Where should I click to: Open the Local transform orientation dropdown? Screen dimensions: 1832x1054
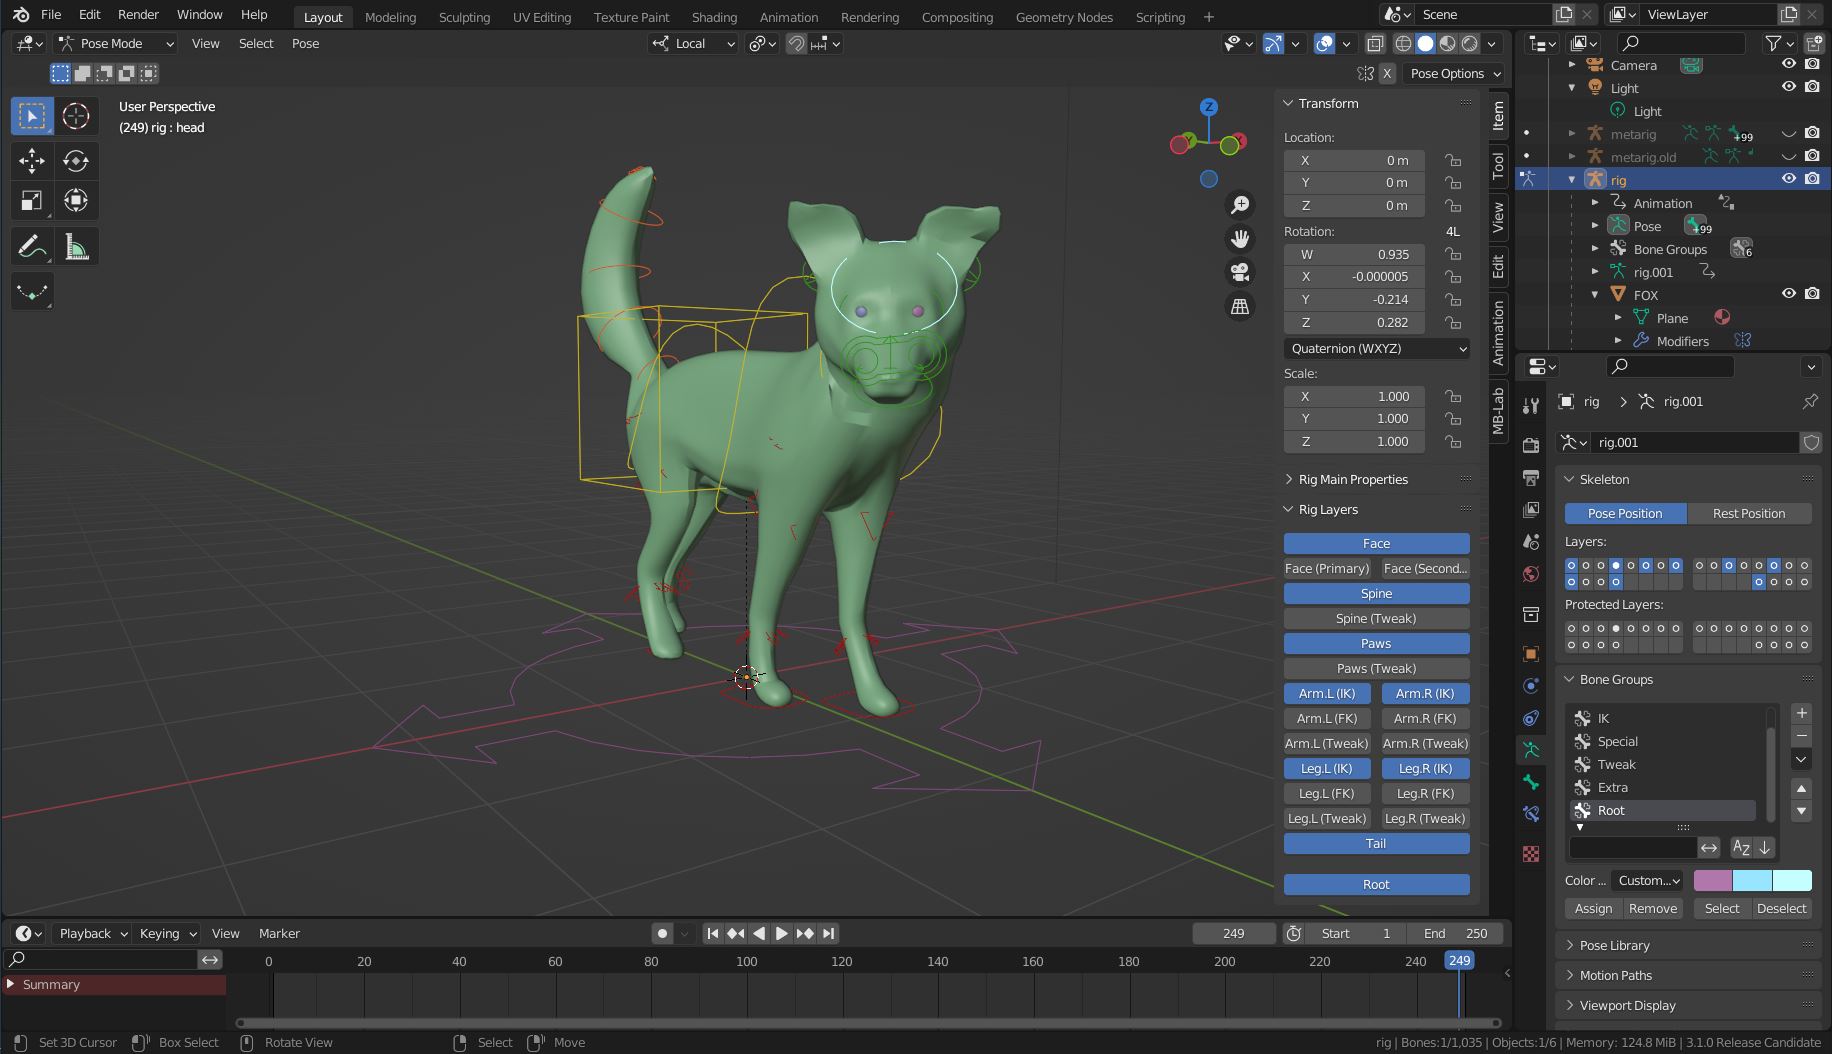(693, 43)
